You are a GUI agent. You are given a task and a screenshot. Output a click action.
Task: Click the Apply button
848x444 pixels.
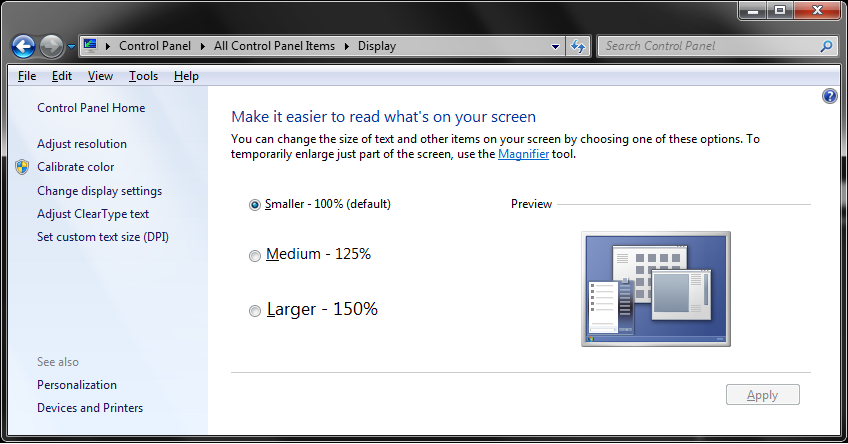click(763, 395)
